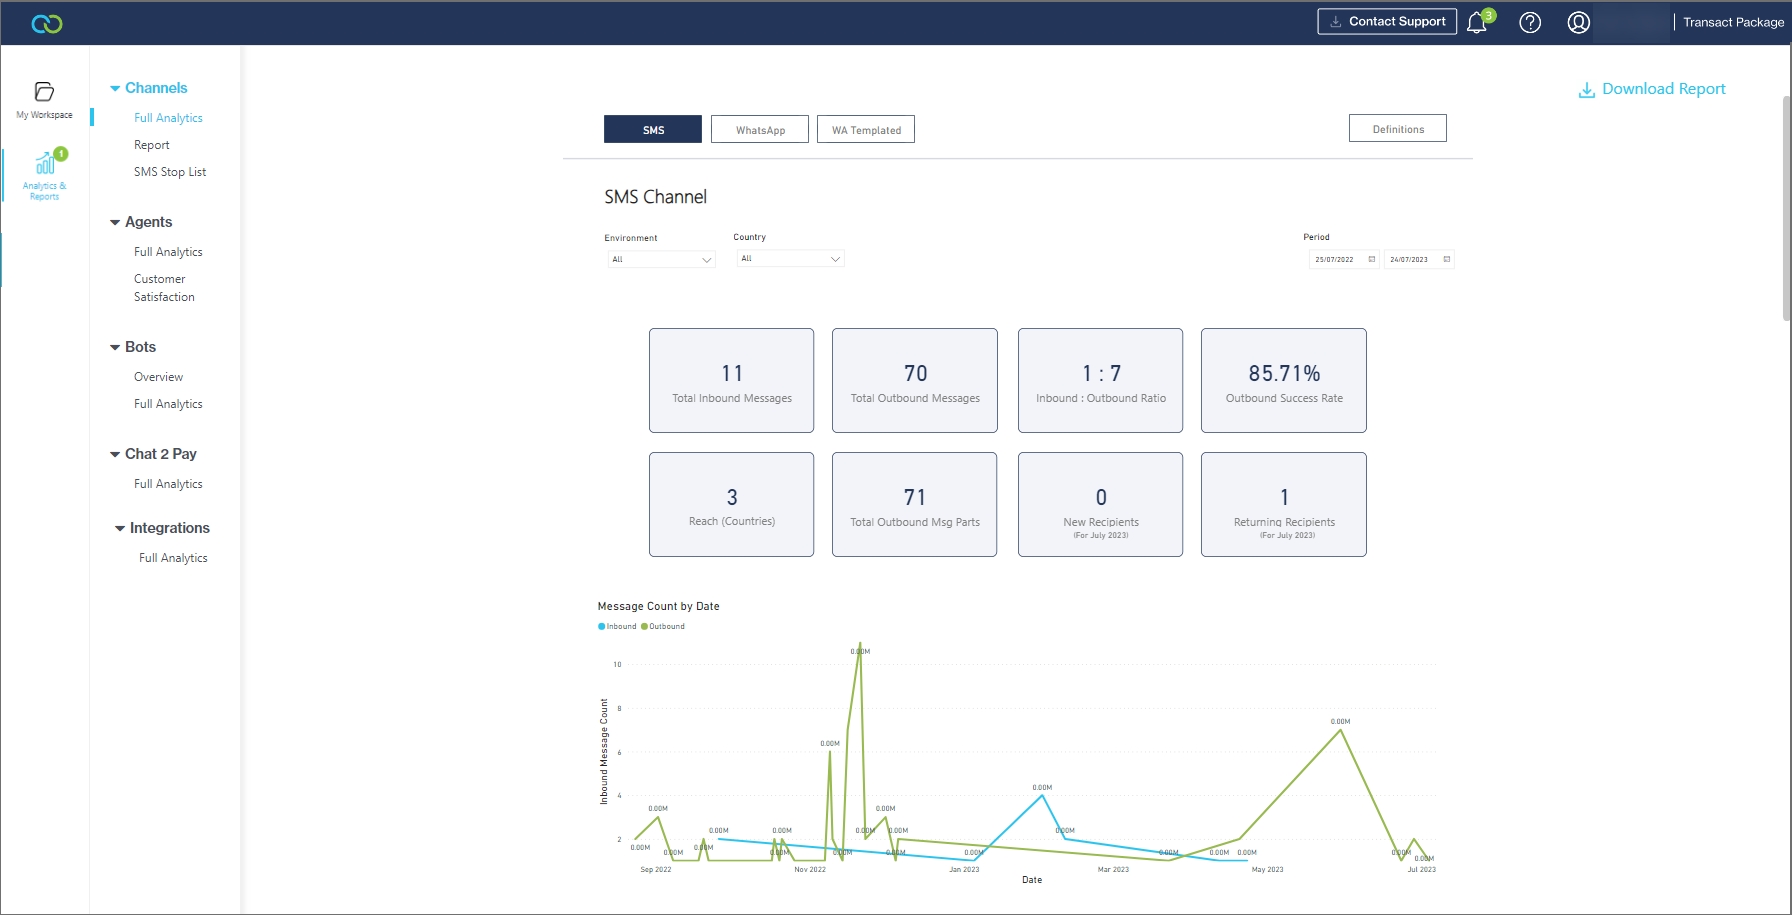Toggle the Outbound legend series
Screen dimensions: 1792x915
(663, 627)
